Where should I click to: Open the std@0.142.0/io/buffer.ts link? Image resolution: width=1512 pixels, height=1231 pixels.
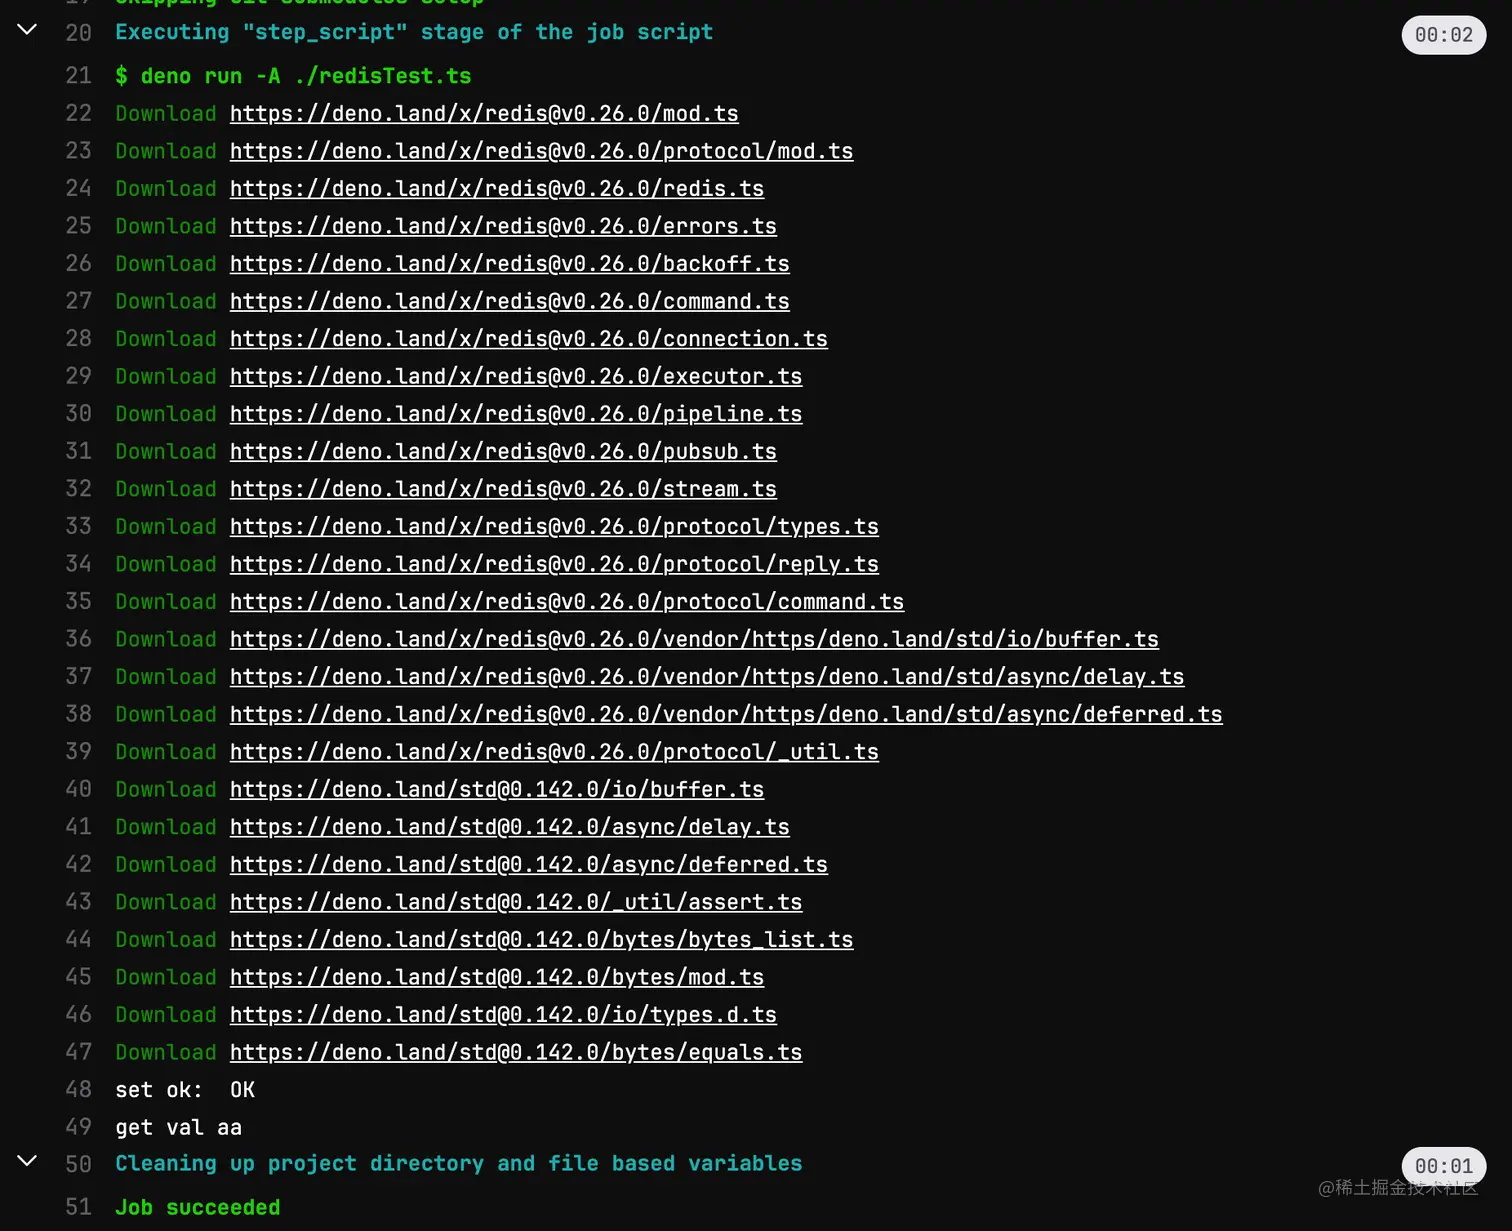tap(497, 789)
